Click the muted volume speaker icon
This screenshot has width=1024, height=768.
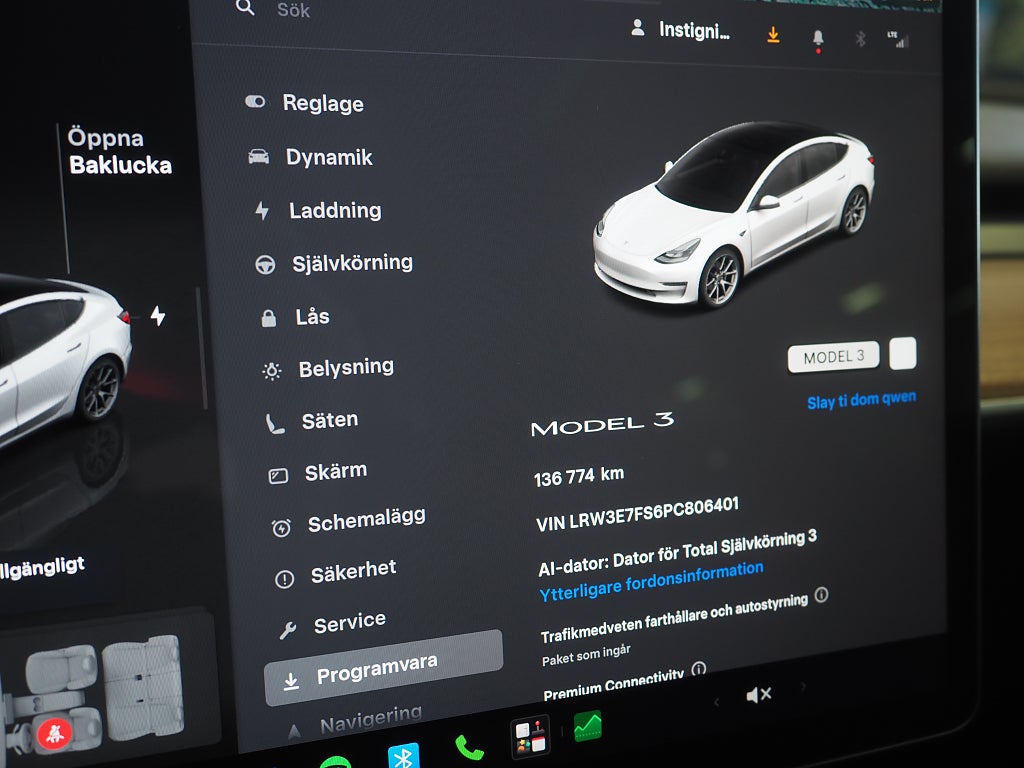[758, 695]
